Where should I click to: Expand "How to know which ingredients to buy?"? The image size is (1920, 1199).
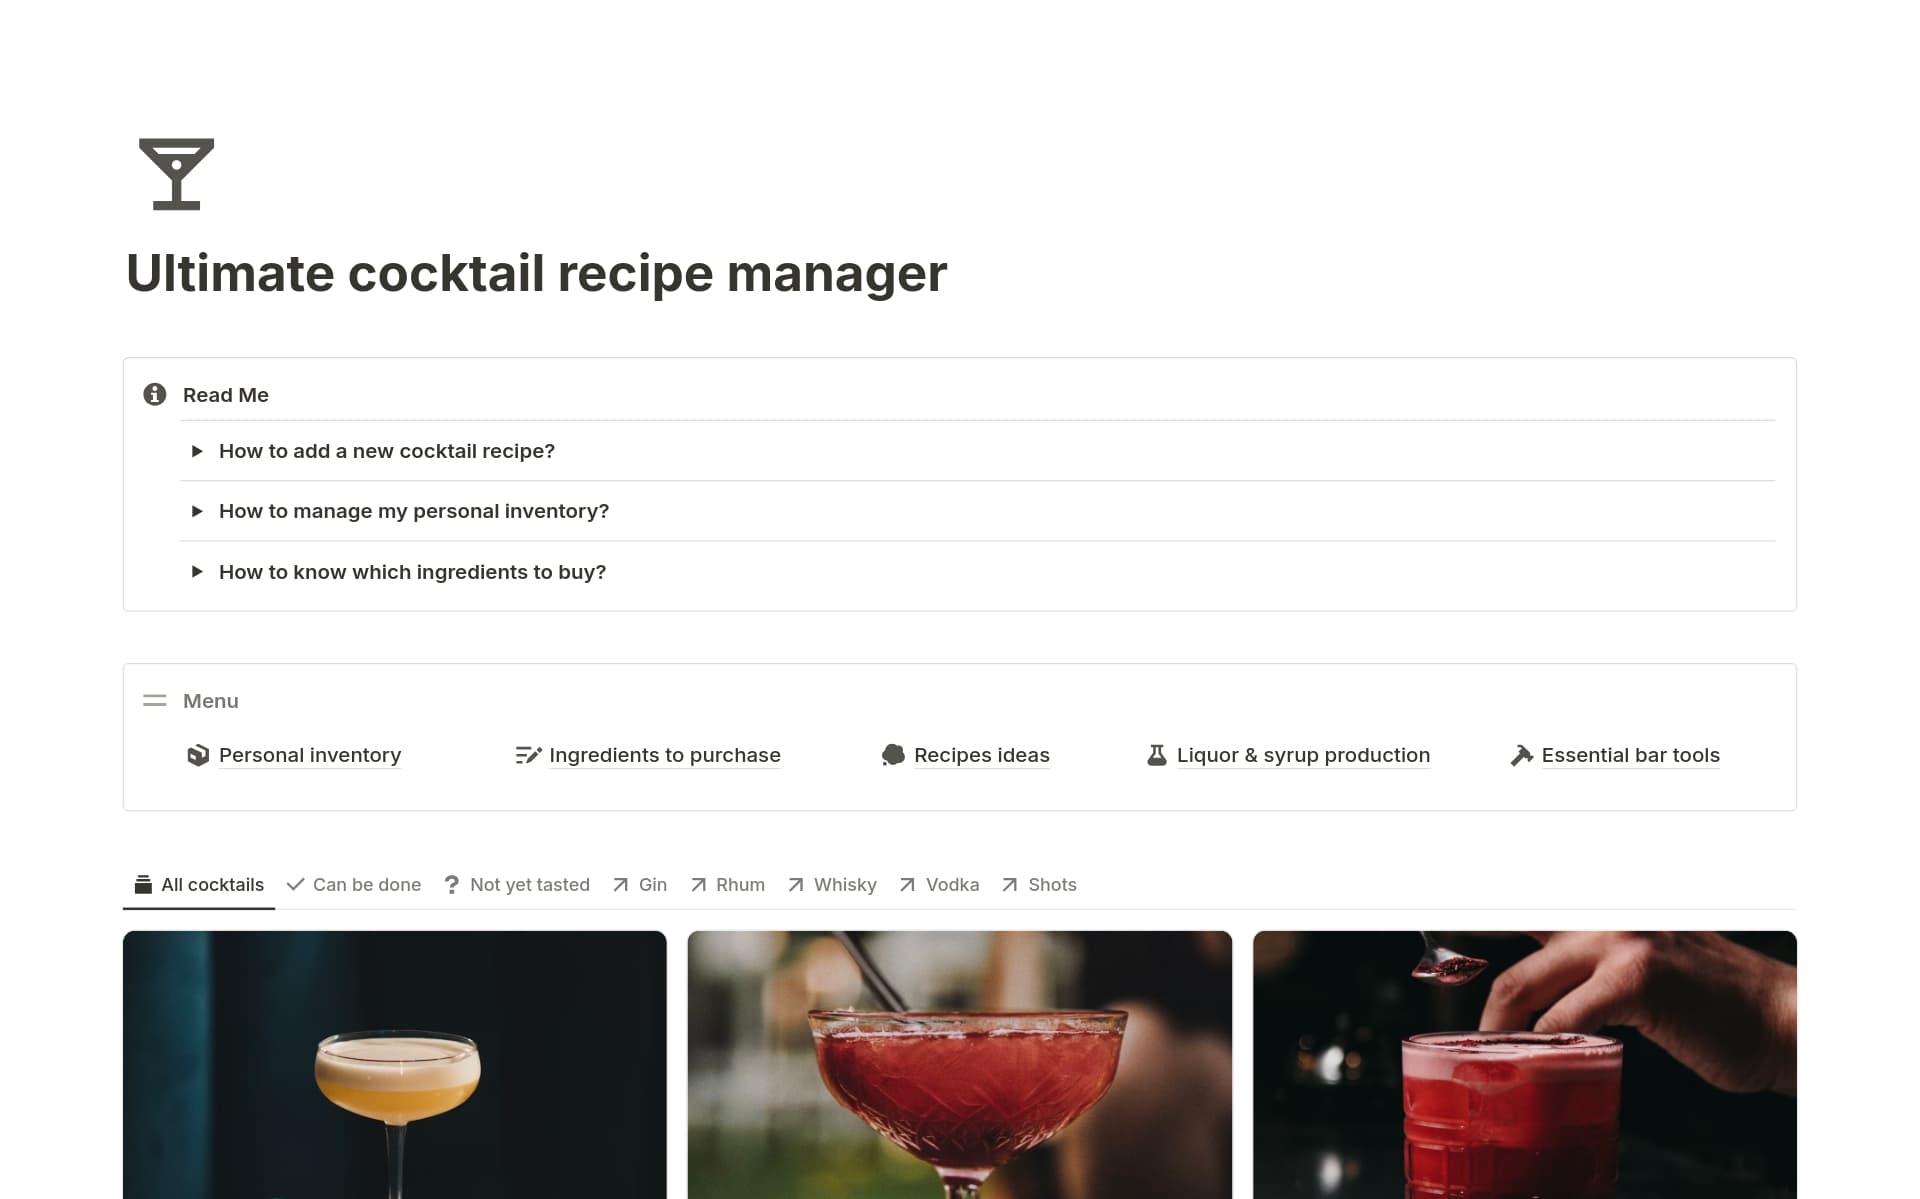point(197,572)
